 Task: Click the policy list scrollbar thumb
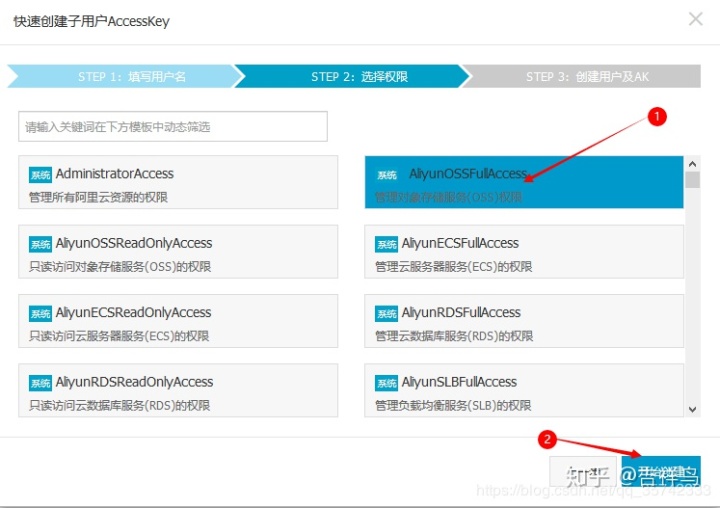tap(692, 180)
